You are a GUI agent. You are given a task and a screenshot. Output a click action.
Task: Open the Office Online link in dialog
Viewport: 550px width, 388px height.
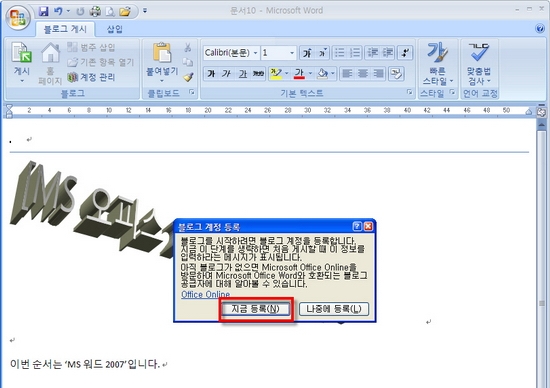click(x=206, y=294)
